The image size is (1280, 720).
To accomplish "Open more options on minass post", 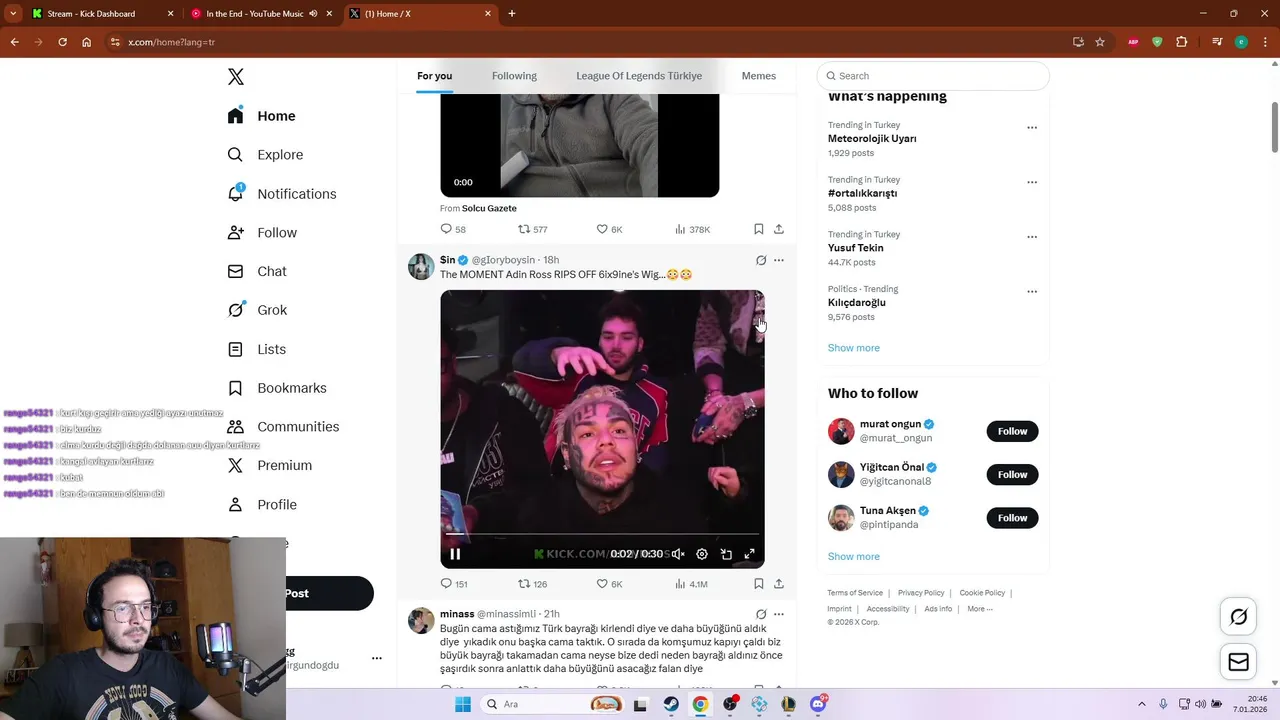I will [779, 614].
